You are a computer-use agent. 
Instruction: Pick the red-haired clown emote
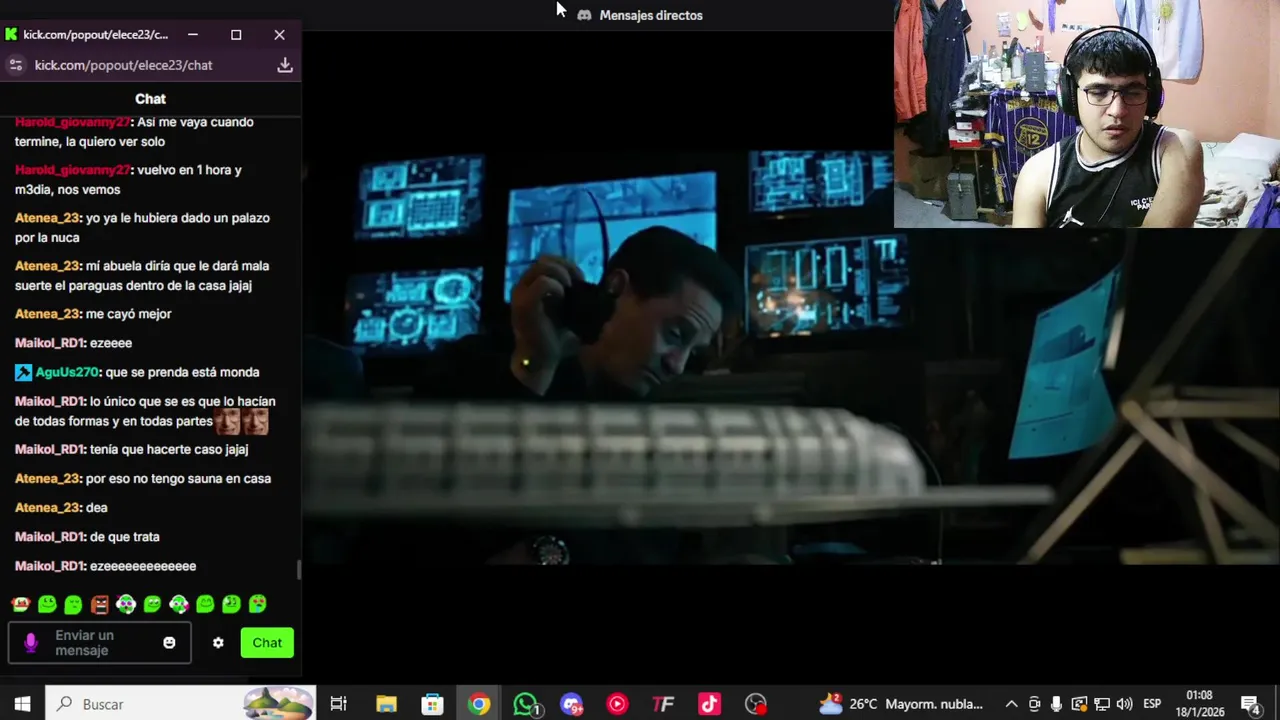(x=20, y=604)
